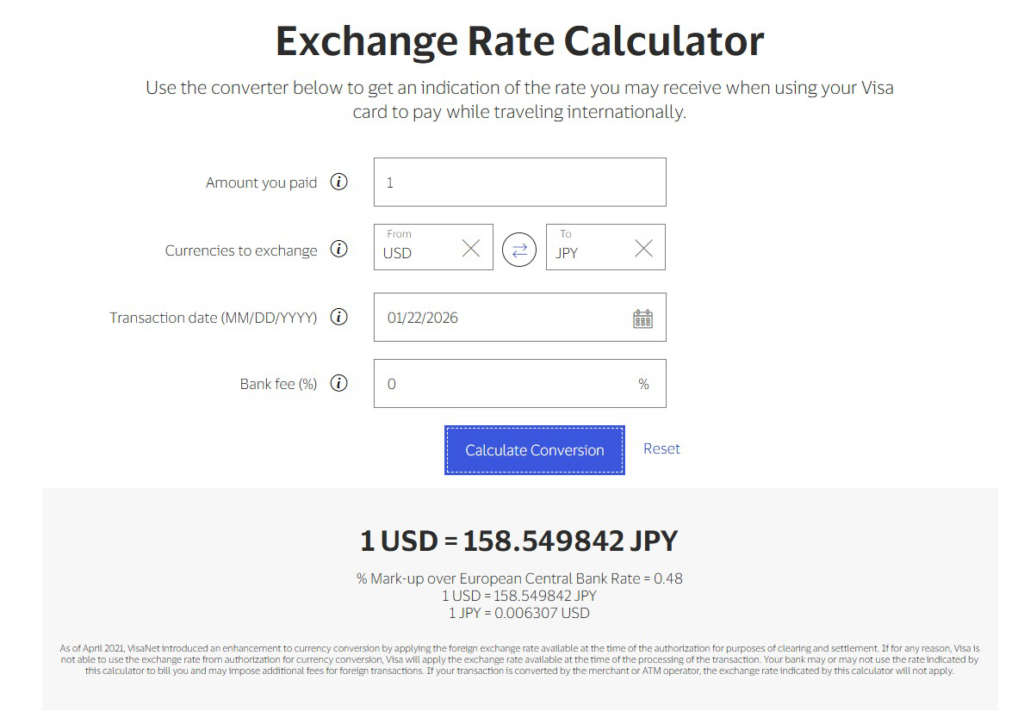Click the info icon beside Amount you paid
The image size is (1024, 717).
tap(339, 183)
